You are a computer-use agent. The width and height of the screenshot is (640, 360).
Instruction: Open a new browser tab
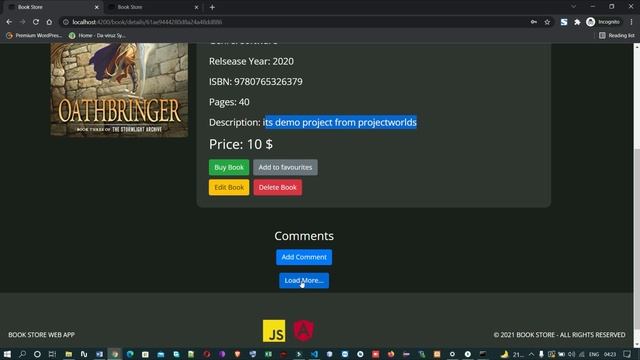click(212, 7)
